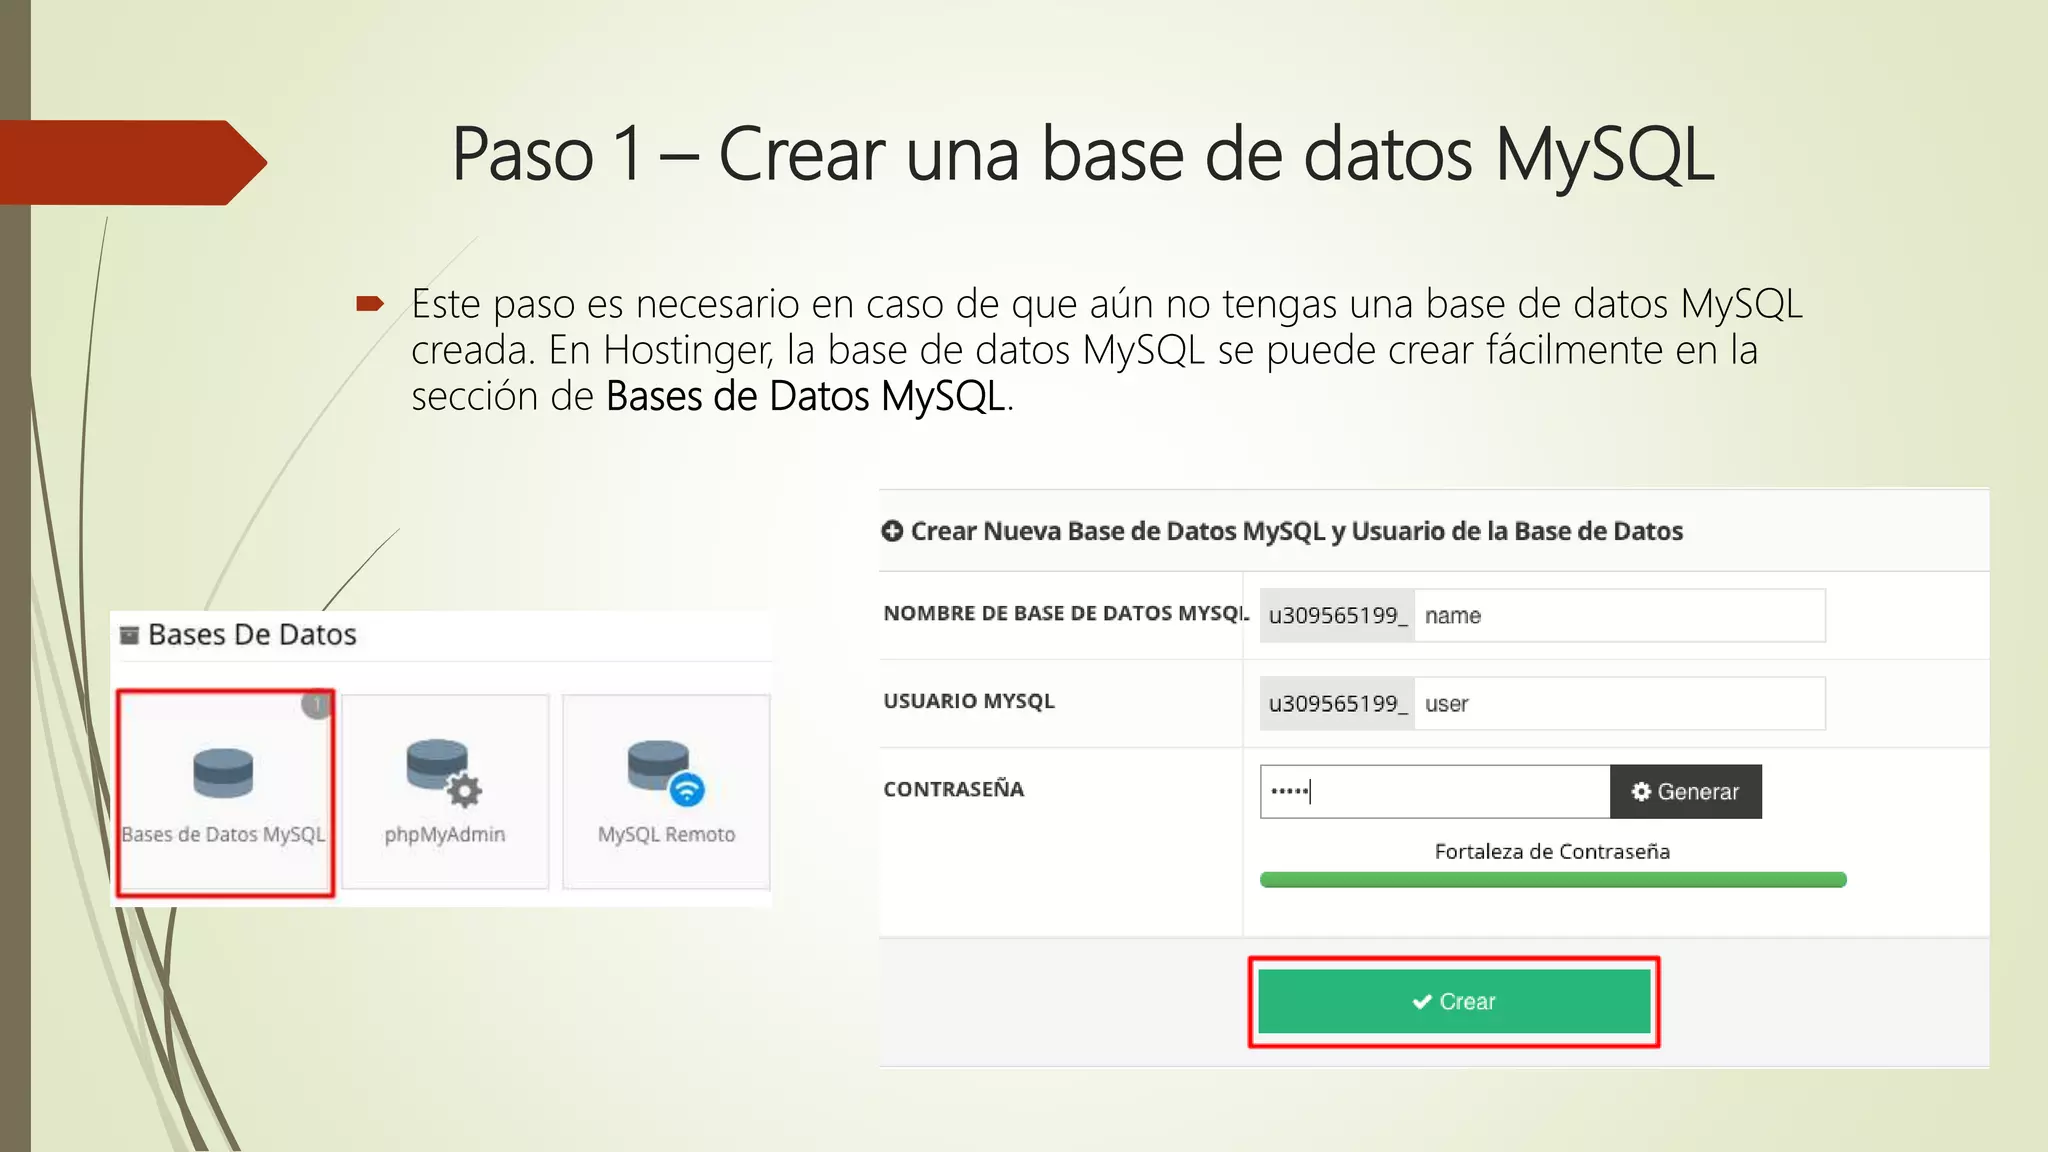Generate a password with Generar
The width and height of the screenshot is (2048, 1152).
1686,792
